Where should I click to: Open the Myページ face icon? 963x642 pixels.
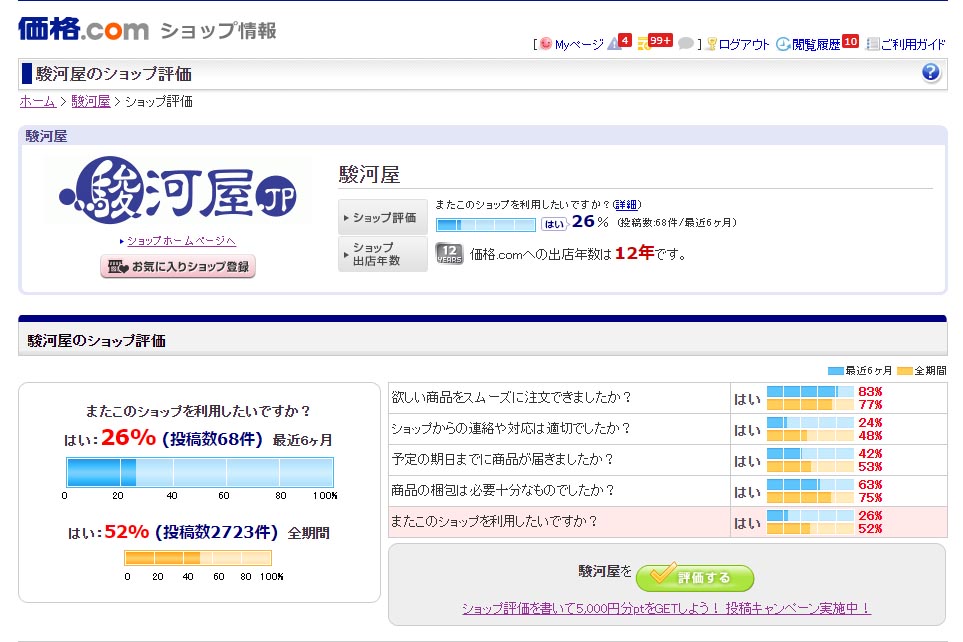click(x=546, y=44)
